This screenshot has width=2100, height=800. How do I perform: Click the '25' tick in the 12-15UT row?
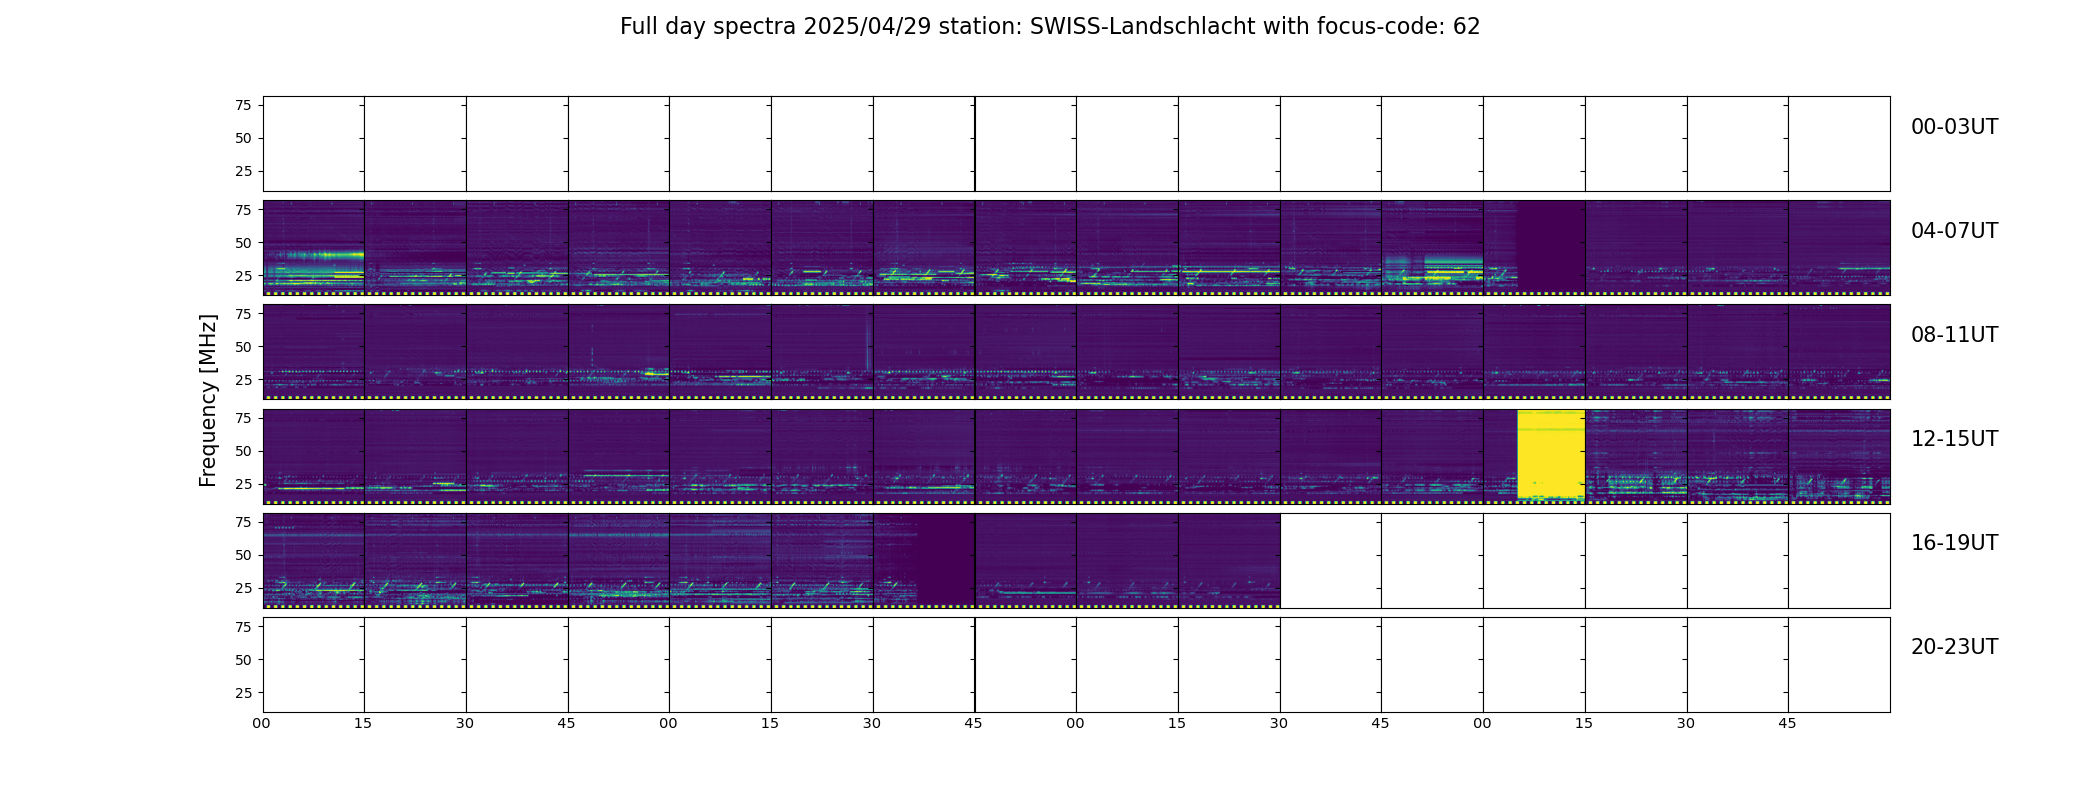243,483
